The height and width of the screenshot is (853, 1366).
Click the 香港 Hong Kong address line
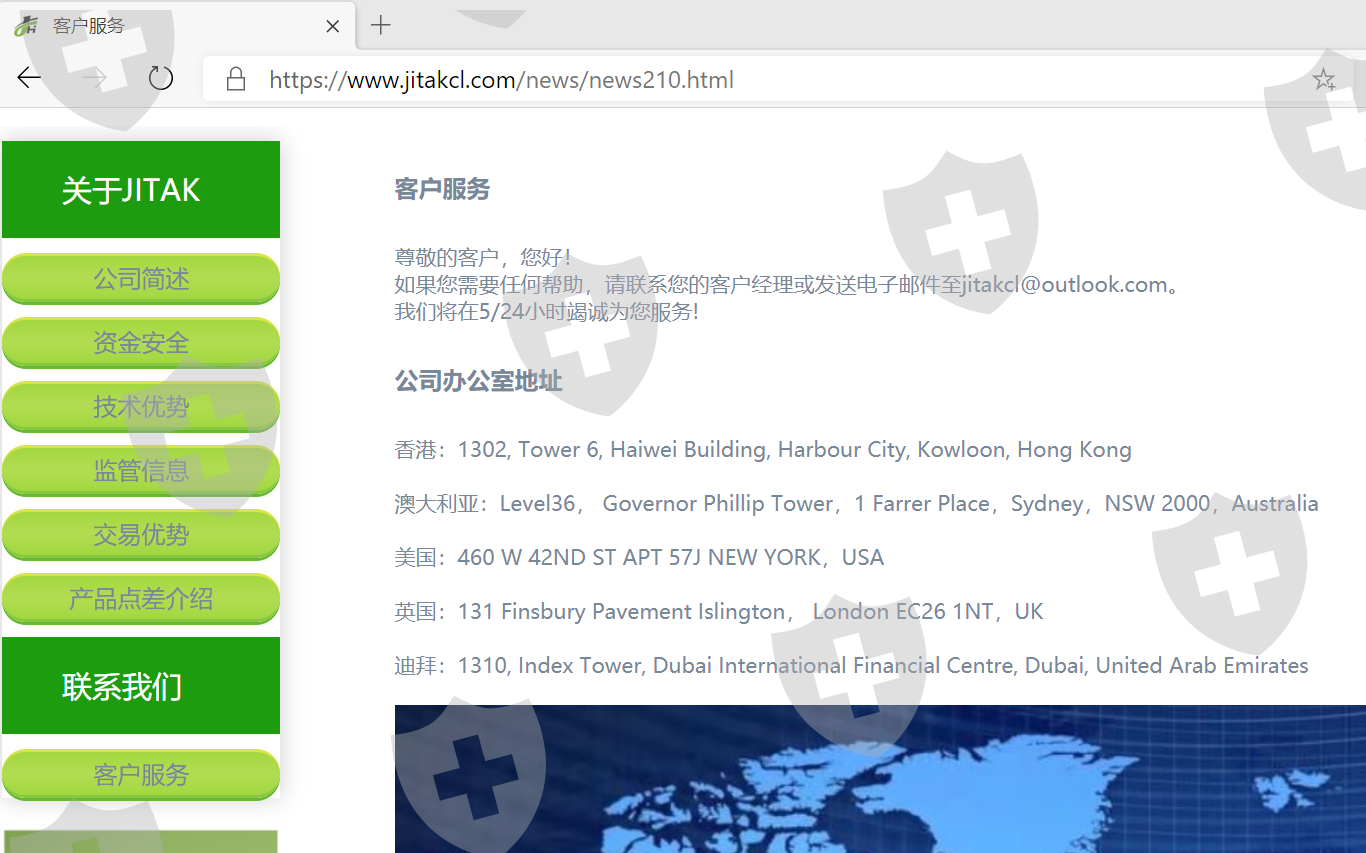(763, 450)
